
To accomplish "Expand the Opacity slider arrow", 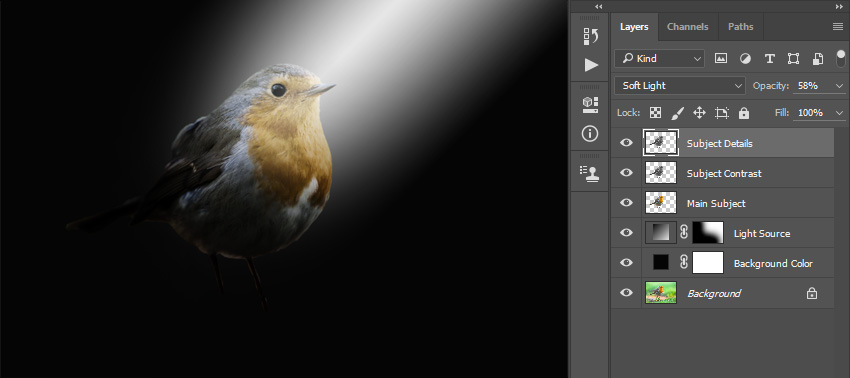I will 840,86.
